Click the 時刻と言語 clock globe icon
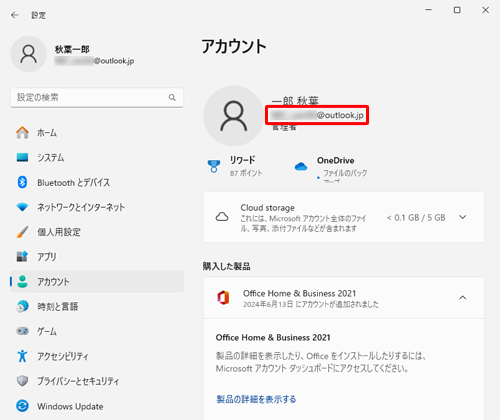500x420 pixels. pos(22,306)
